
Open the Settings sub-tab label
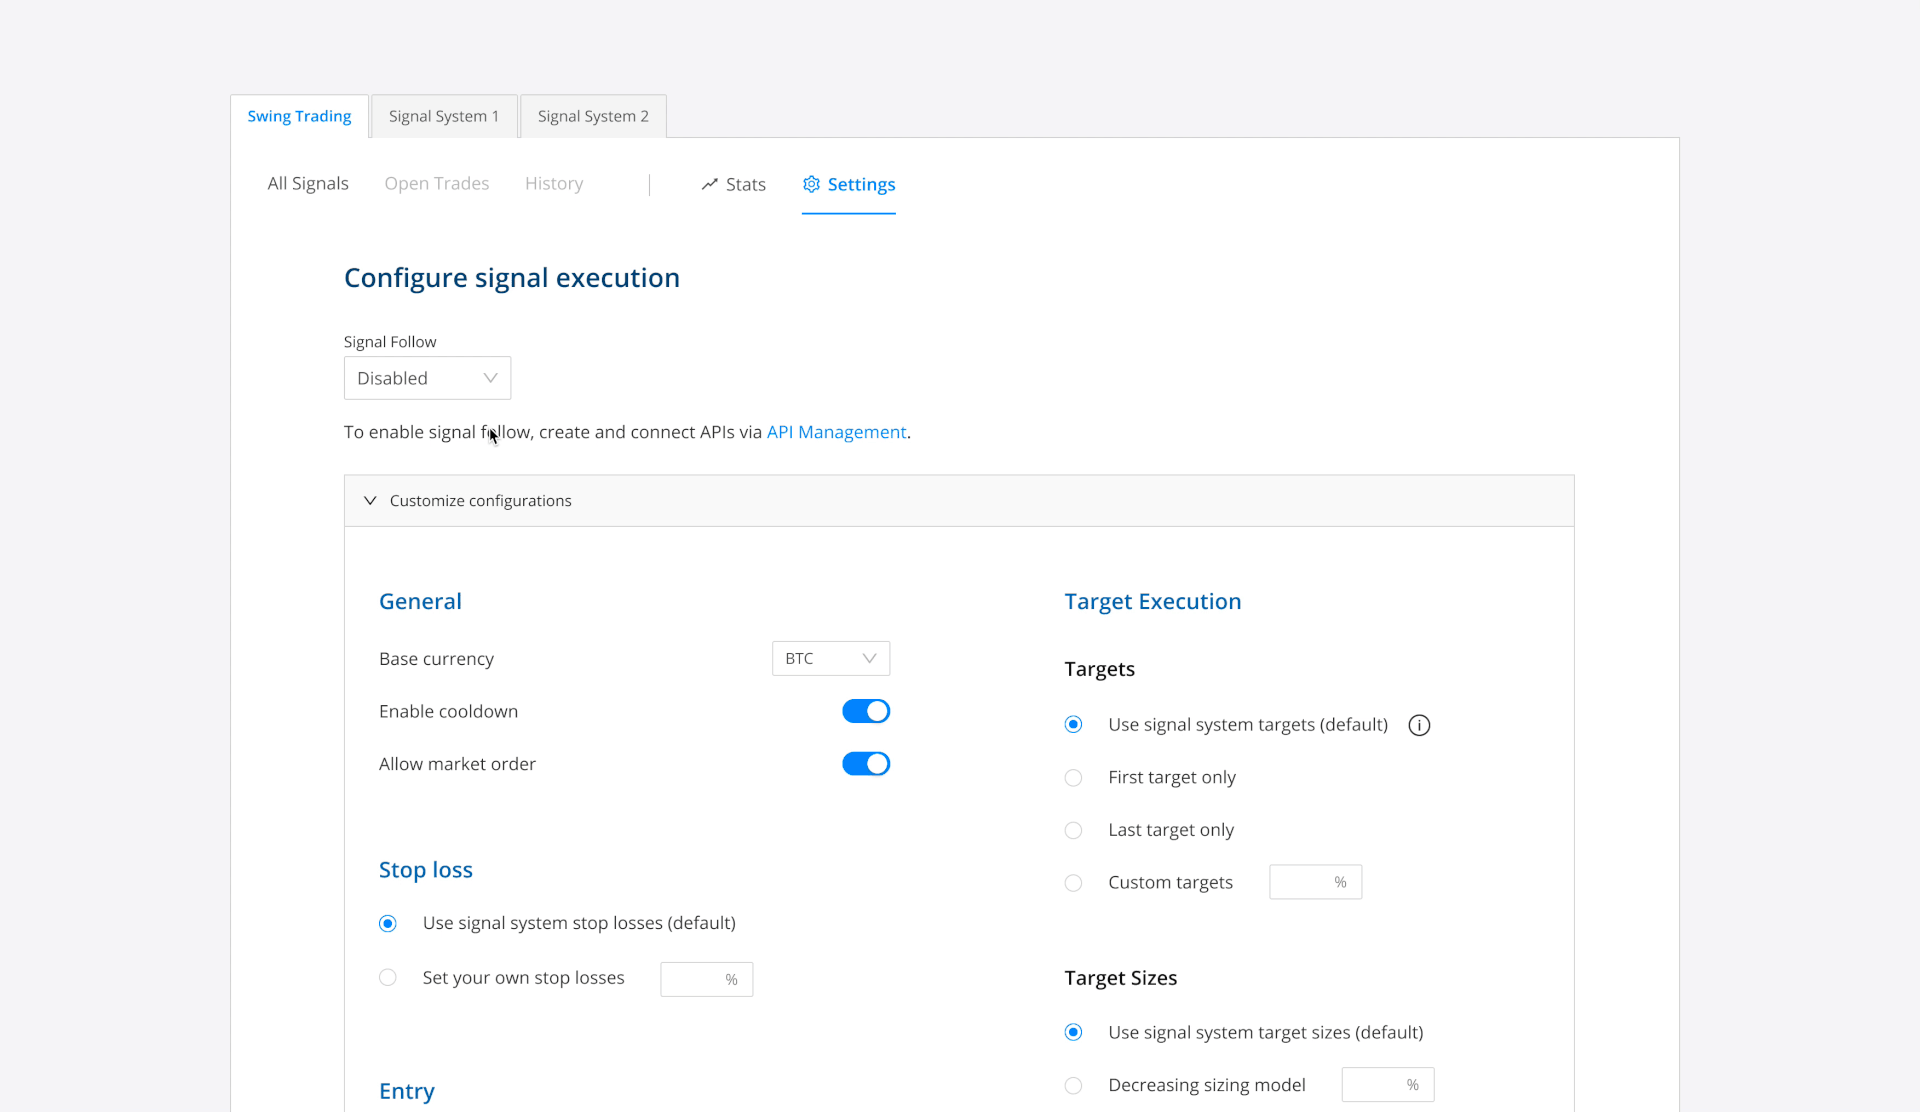tap(861, 185)
